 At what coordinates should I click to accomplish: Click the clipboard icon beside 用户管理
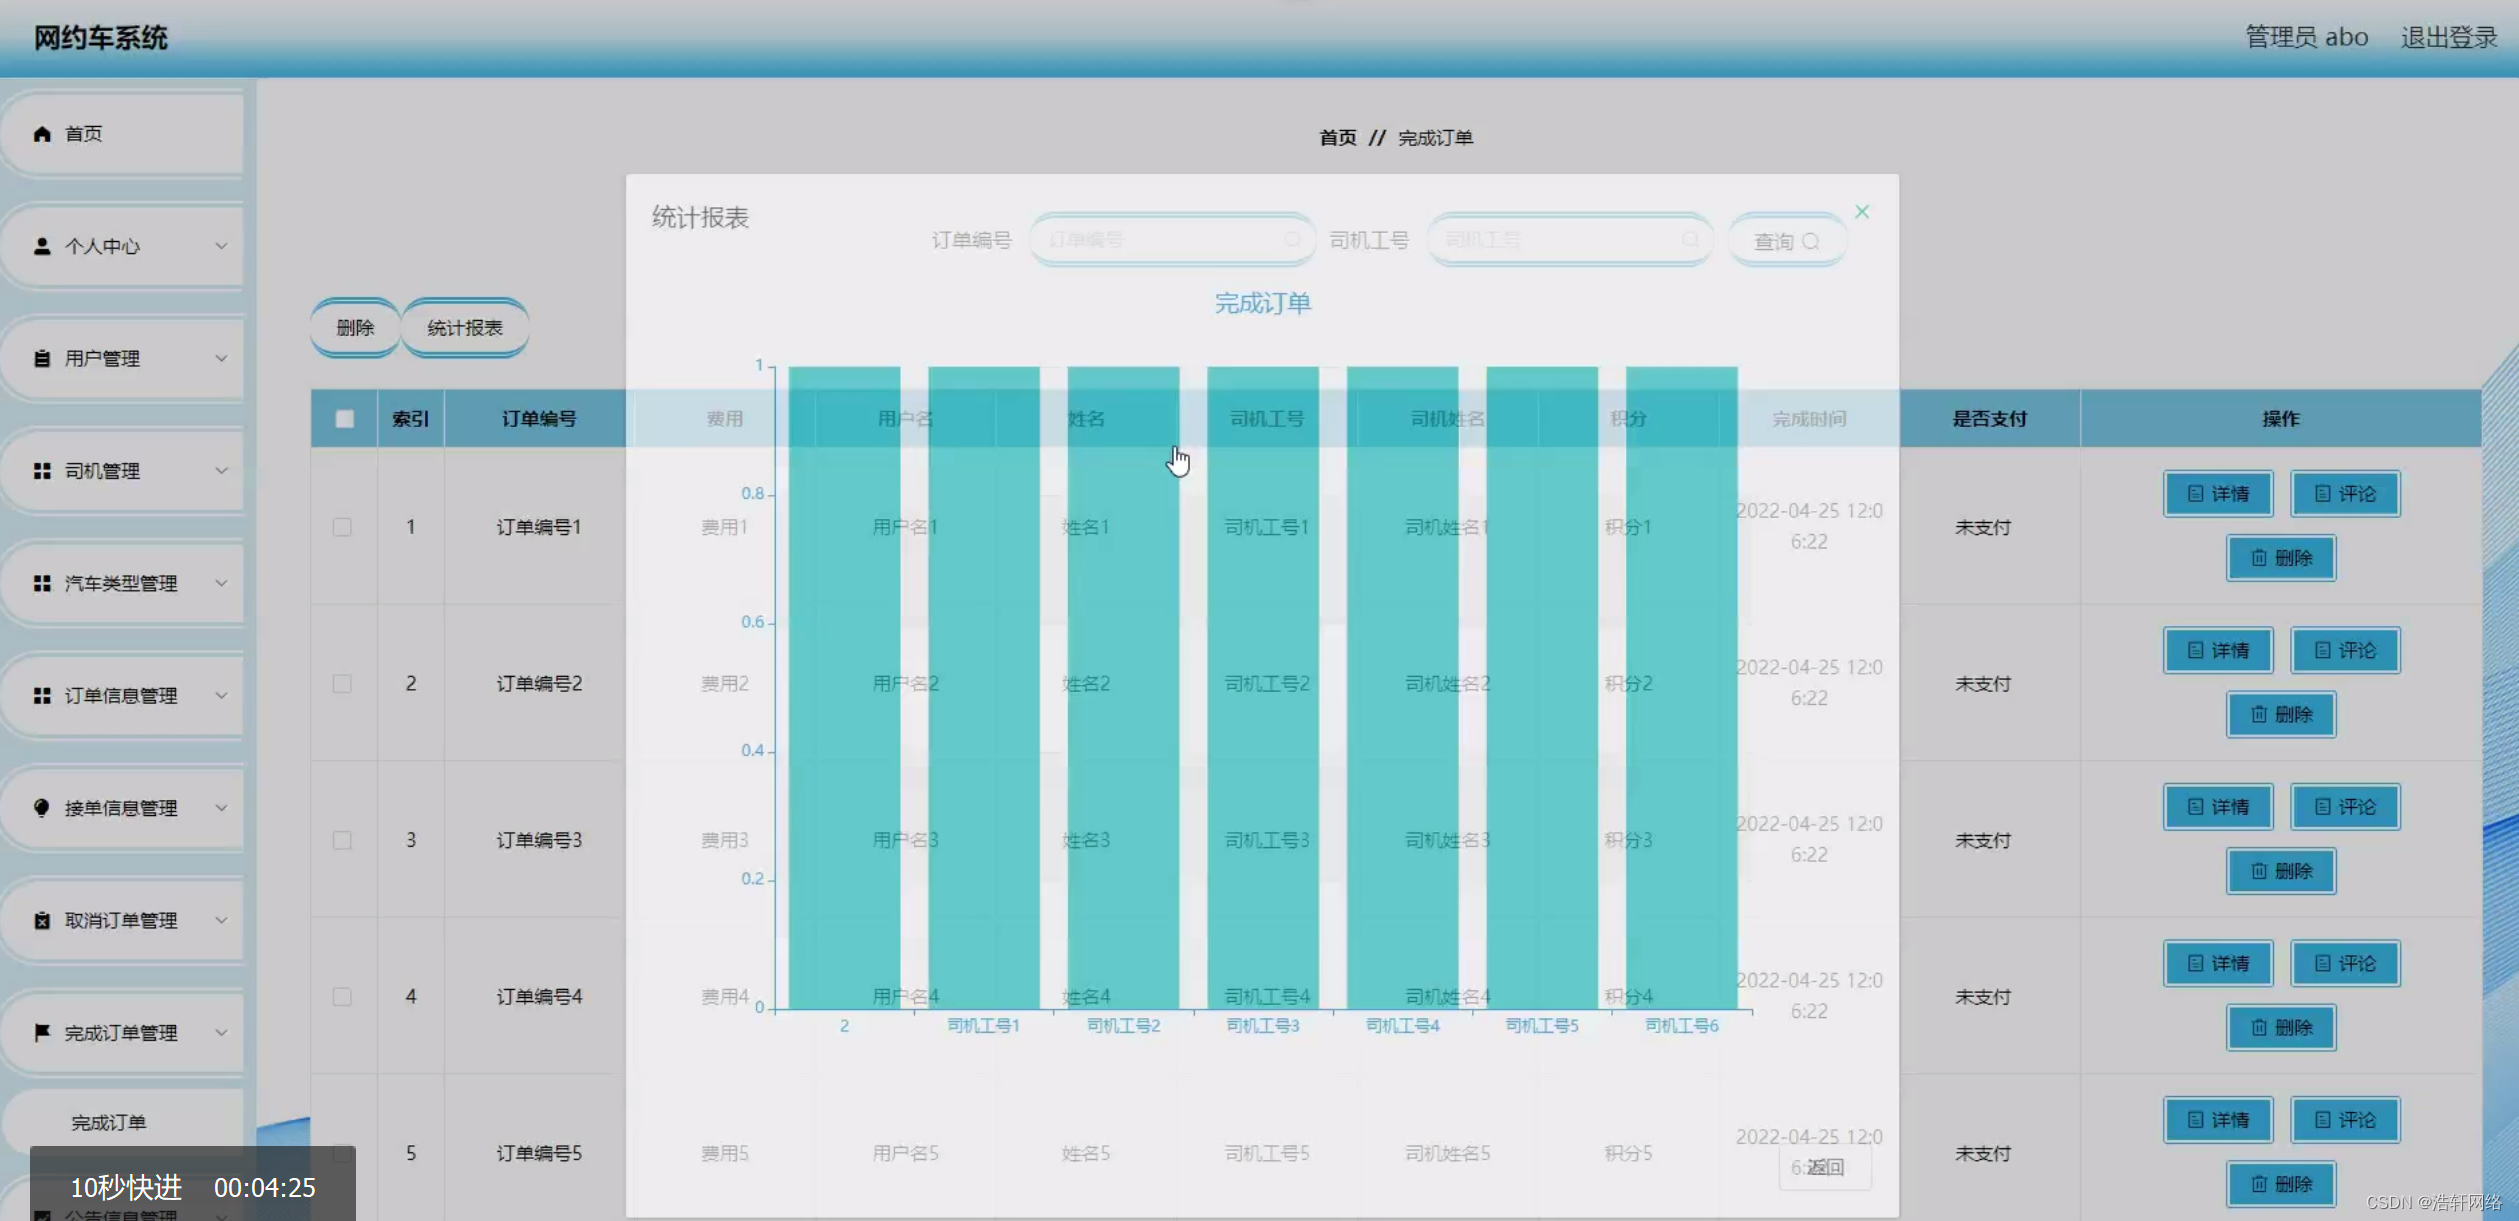click(42, 358)
